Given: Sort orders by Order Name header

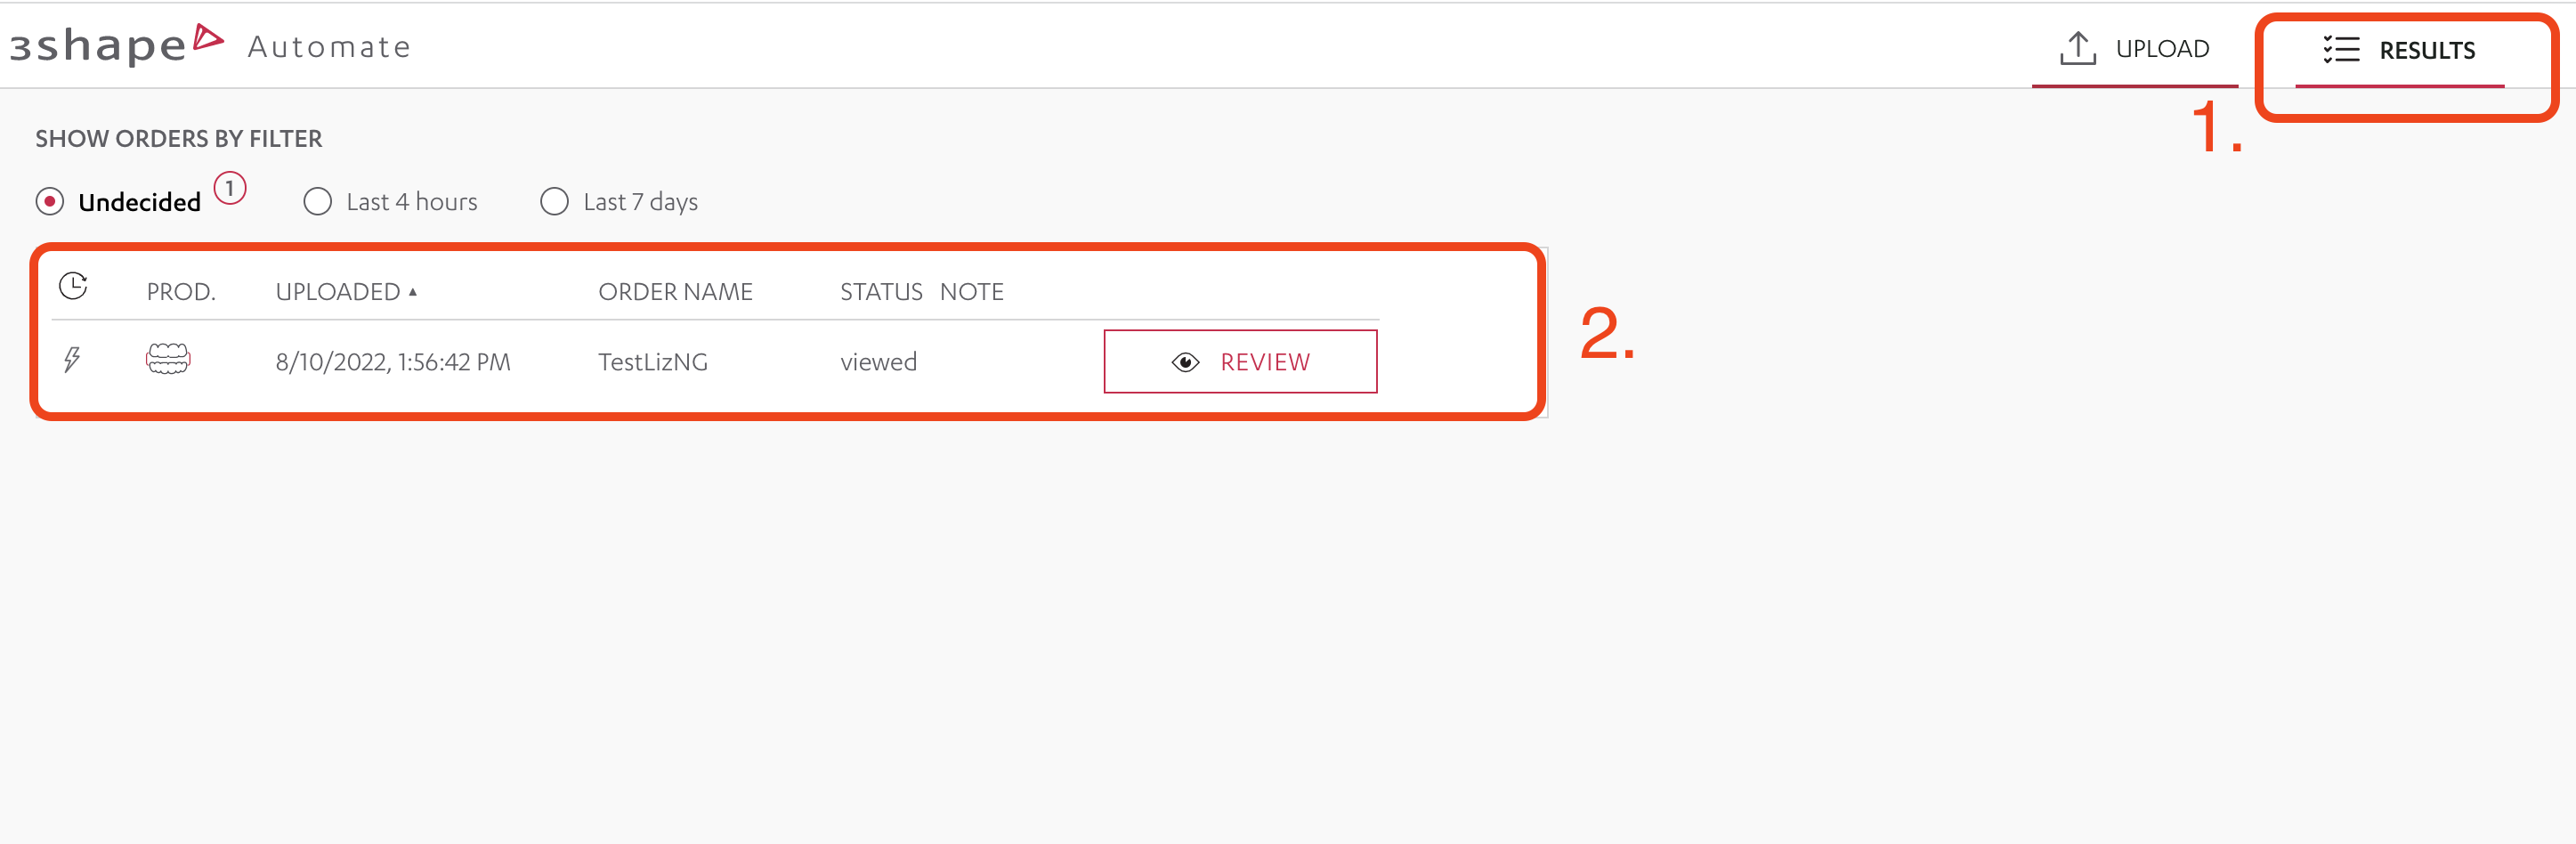Looking at the screenshot, I should (675, 292).
